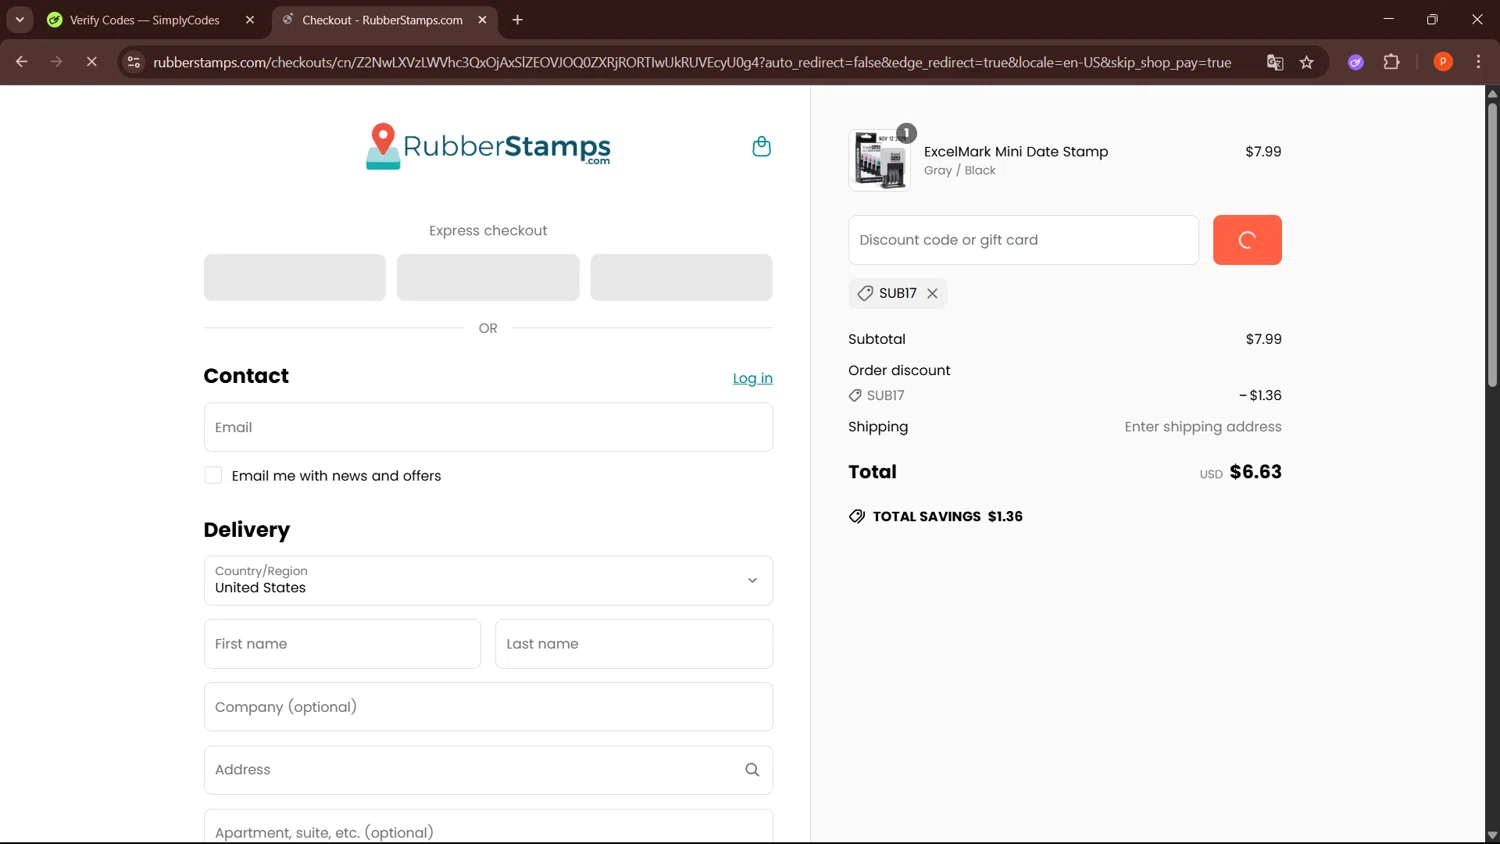Open the browser extensions puzzle icon
Image resolution: width=1500 pixels, height=844 pixels.
click(1391, 62)
